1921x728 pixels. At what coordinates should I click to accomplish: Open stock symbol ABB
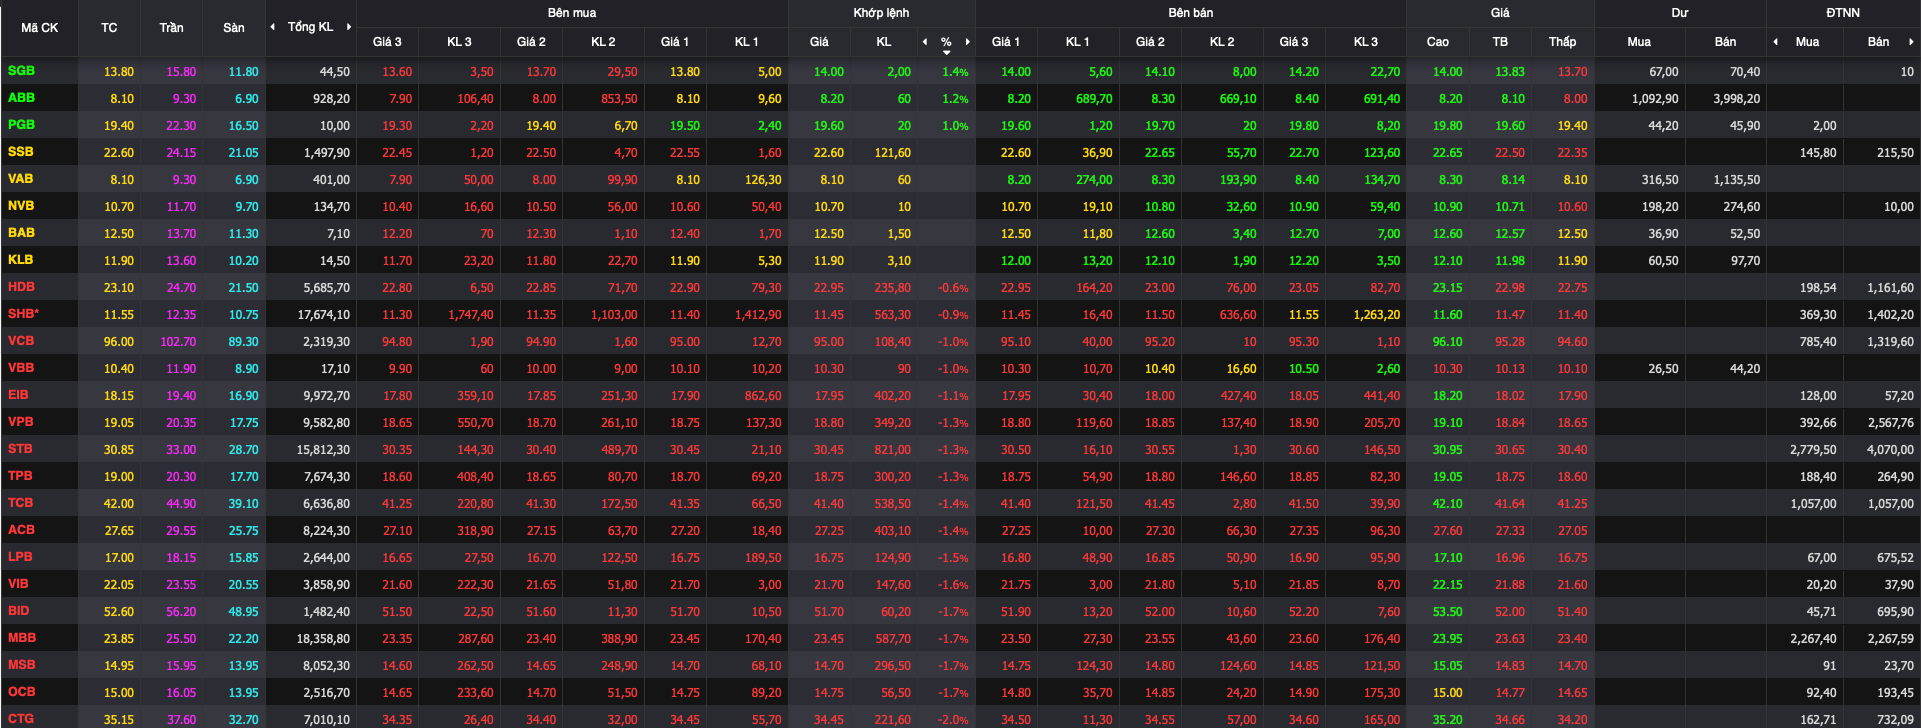click(21, 98)
